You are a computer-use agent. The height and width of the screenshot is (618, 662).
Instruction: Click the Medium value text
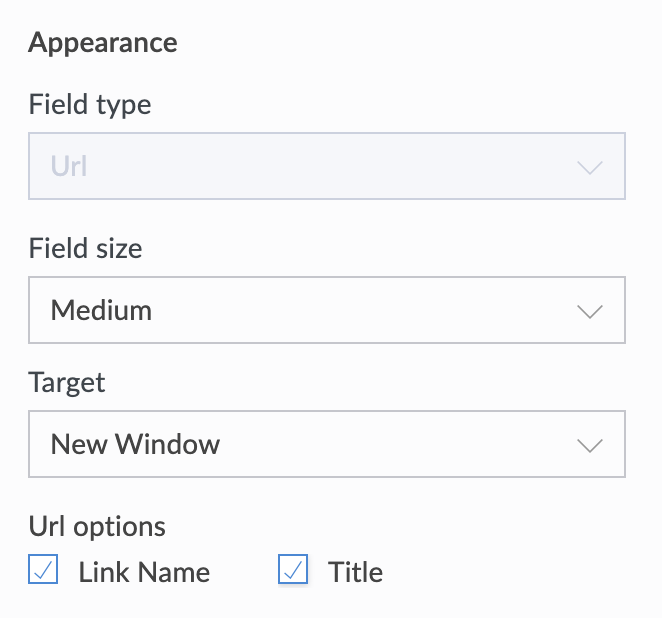coord(101,310)
